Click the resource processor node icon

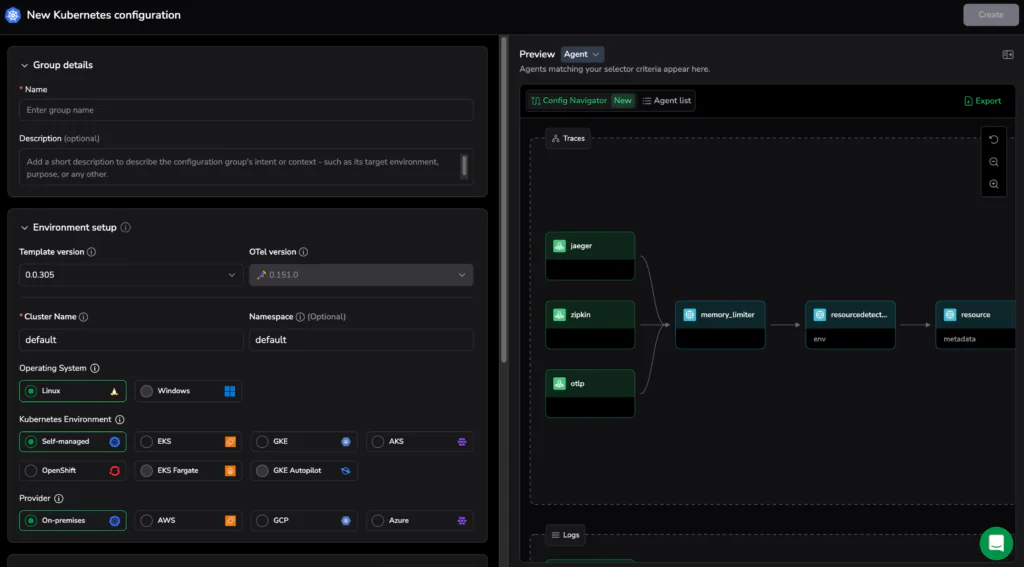[950, 315]
